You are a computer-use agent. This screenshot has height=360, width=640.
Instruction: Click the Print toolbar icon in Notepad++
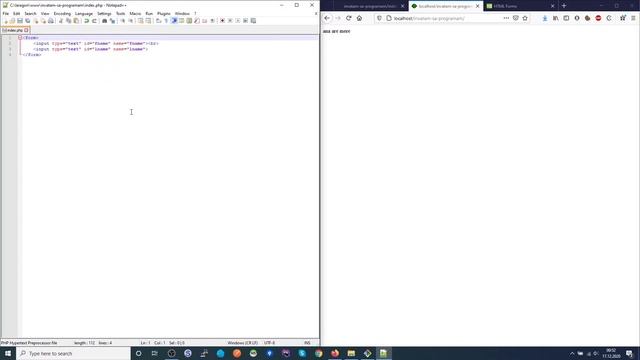pos(51,21)
